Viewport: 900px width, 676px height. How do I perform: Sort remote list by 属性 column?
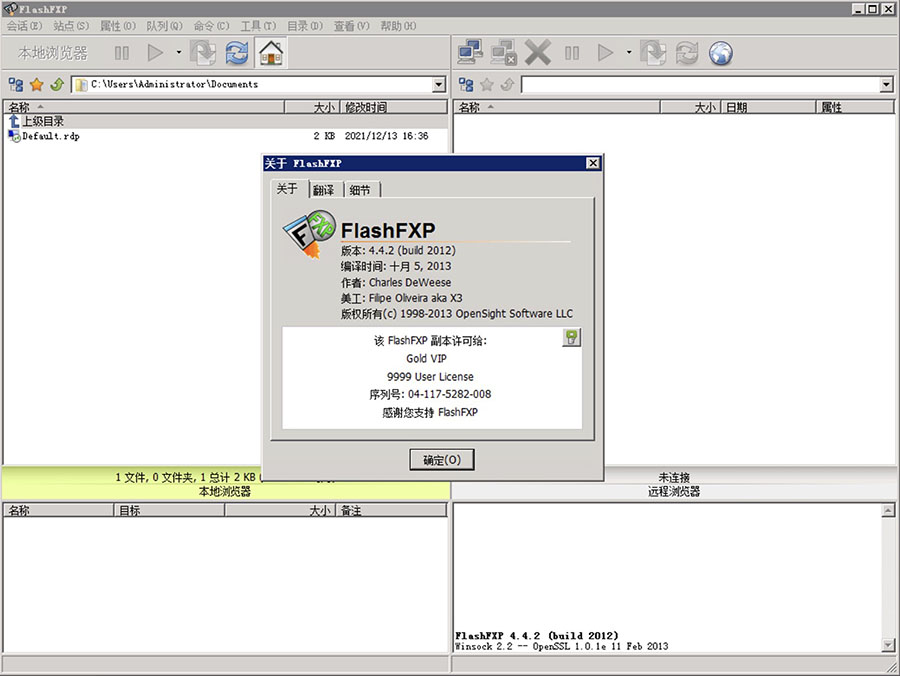tap(855, 107)
